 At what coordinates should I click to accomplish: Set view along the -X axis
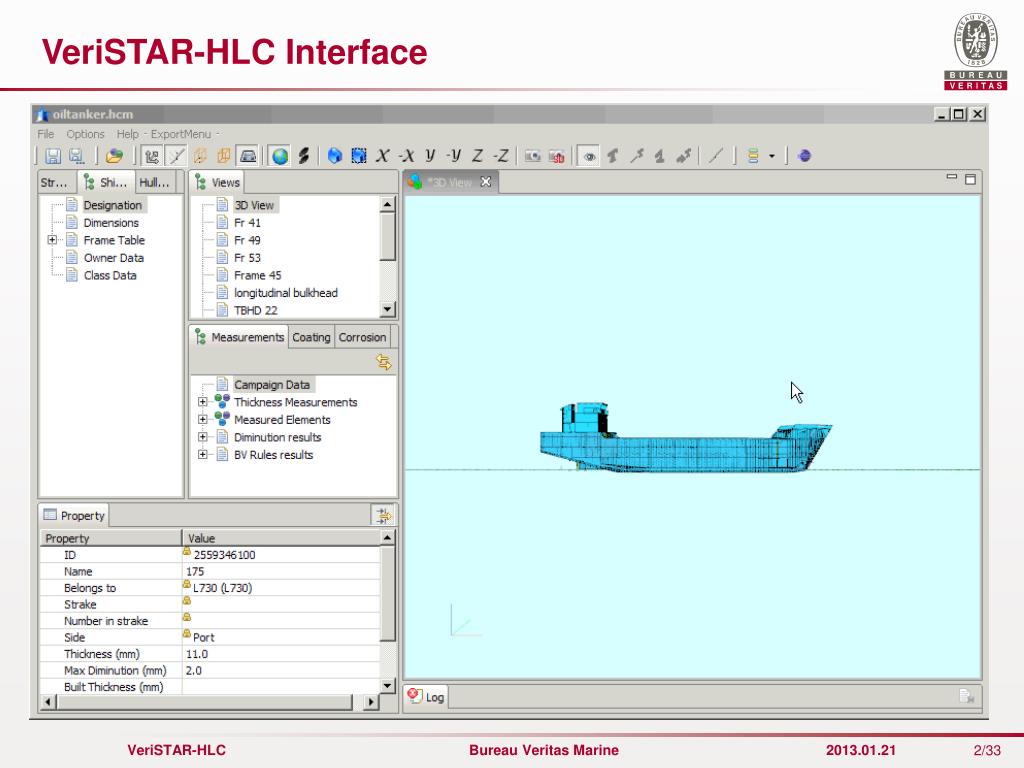(406, 156)
